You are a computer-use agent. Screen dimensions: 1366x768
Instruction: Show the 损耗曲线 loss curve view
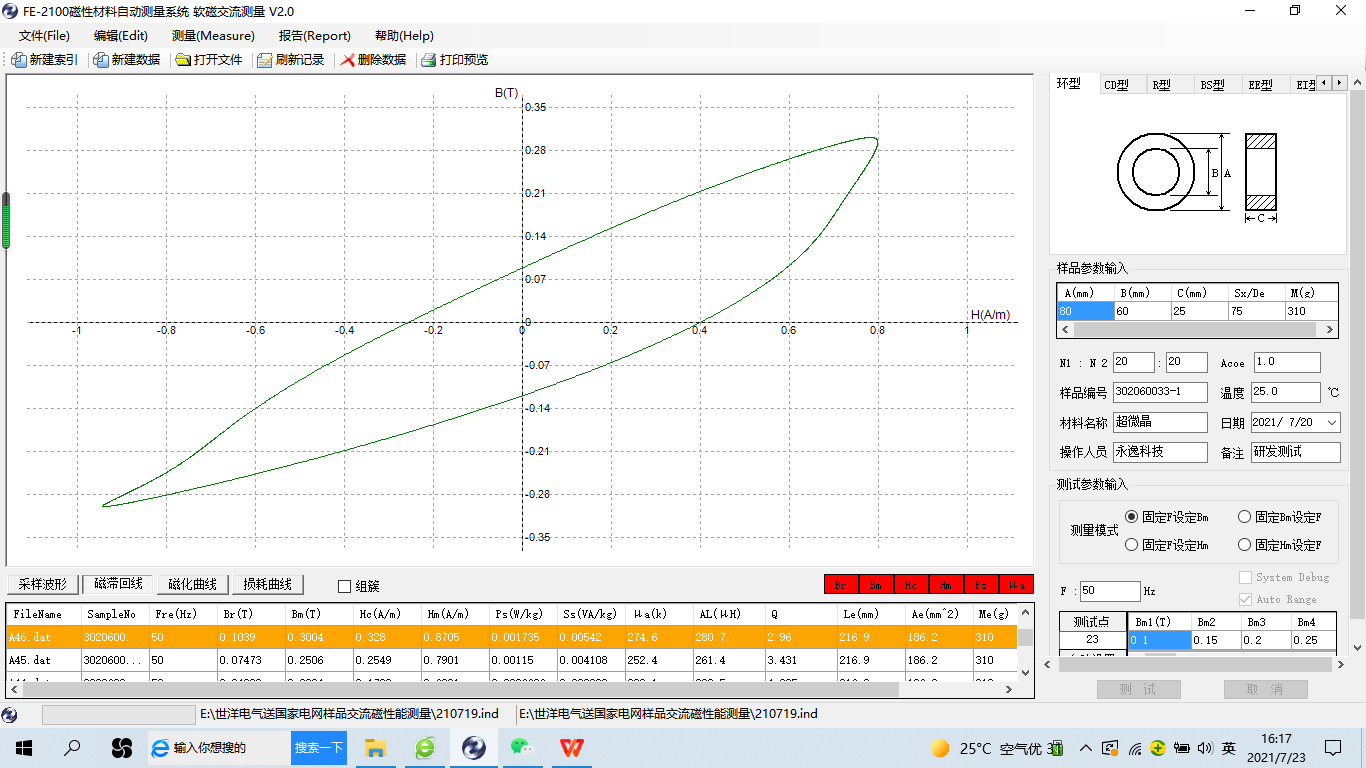268,584
